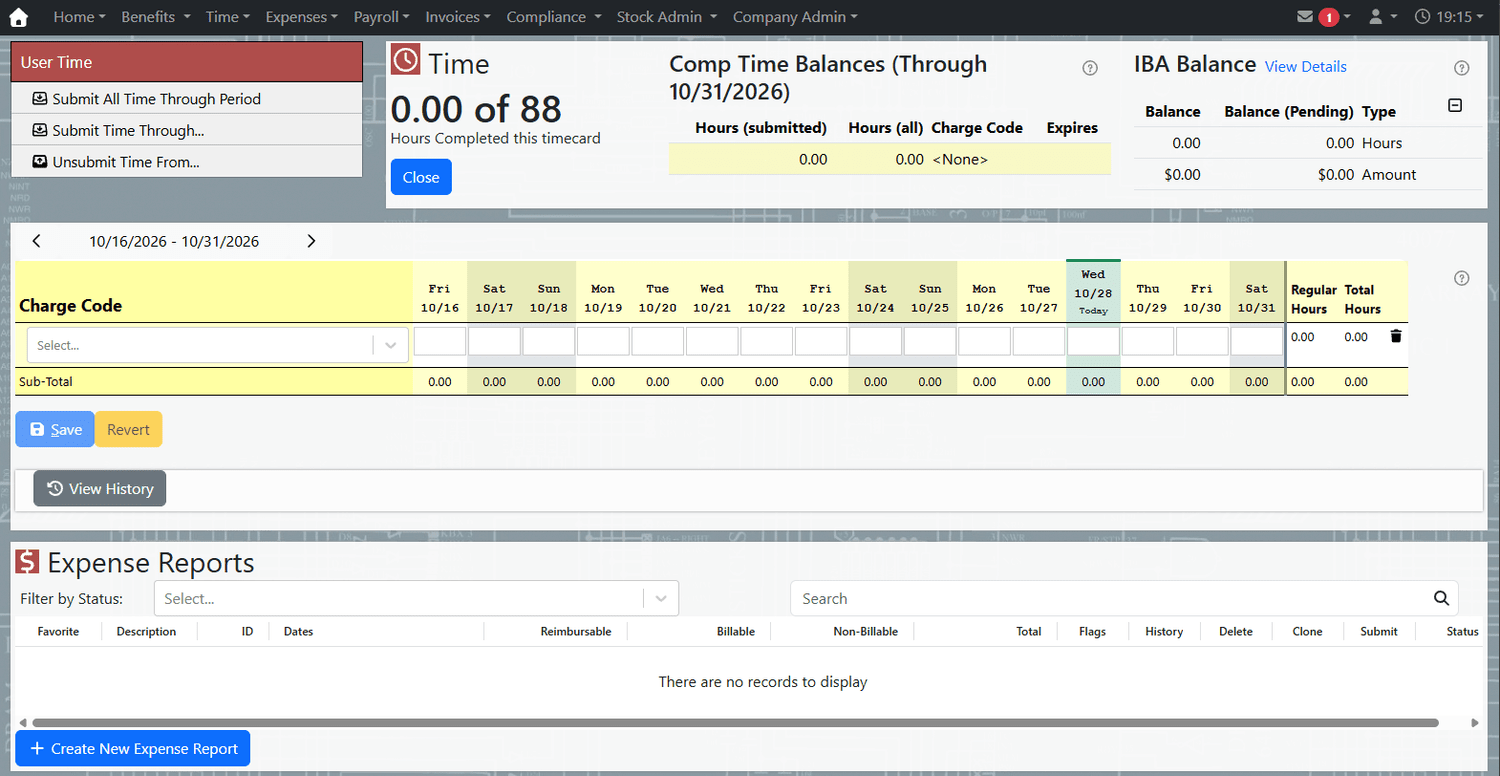Open the Stock Admin dropdown
Viewport: 1500px width, 776px height.
click(x=666, y=17)
